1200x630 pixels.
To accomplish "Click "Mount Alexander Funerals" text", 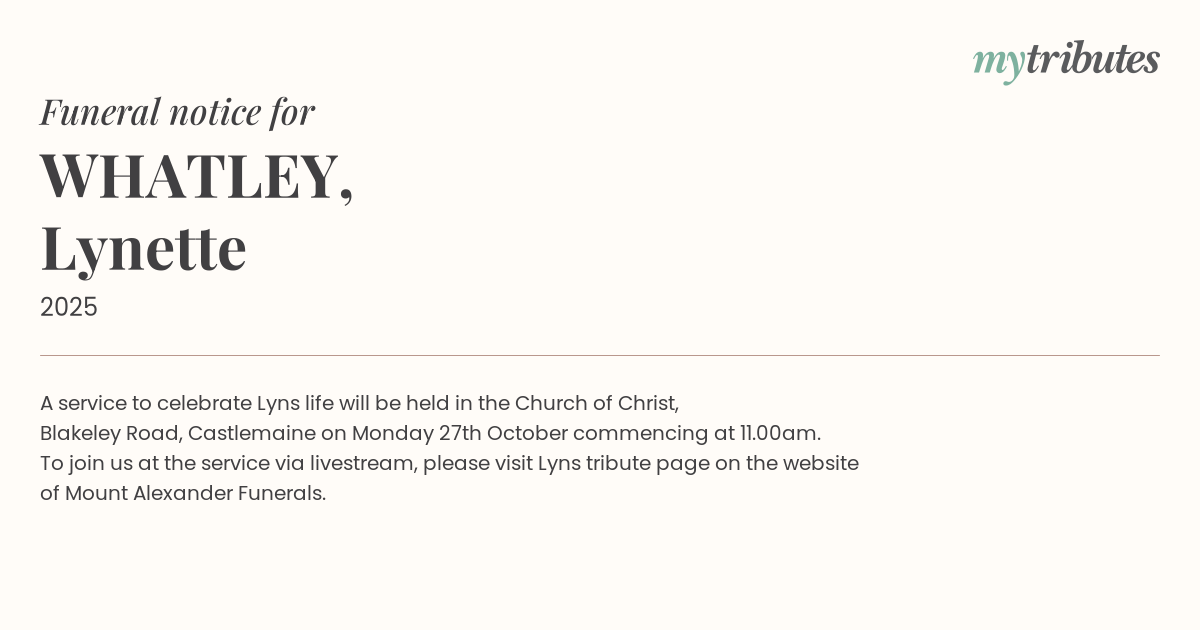I will click(195, 493).
